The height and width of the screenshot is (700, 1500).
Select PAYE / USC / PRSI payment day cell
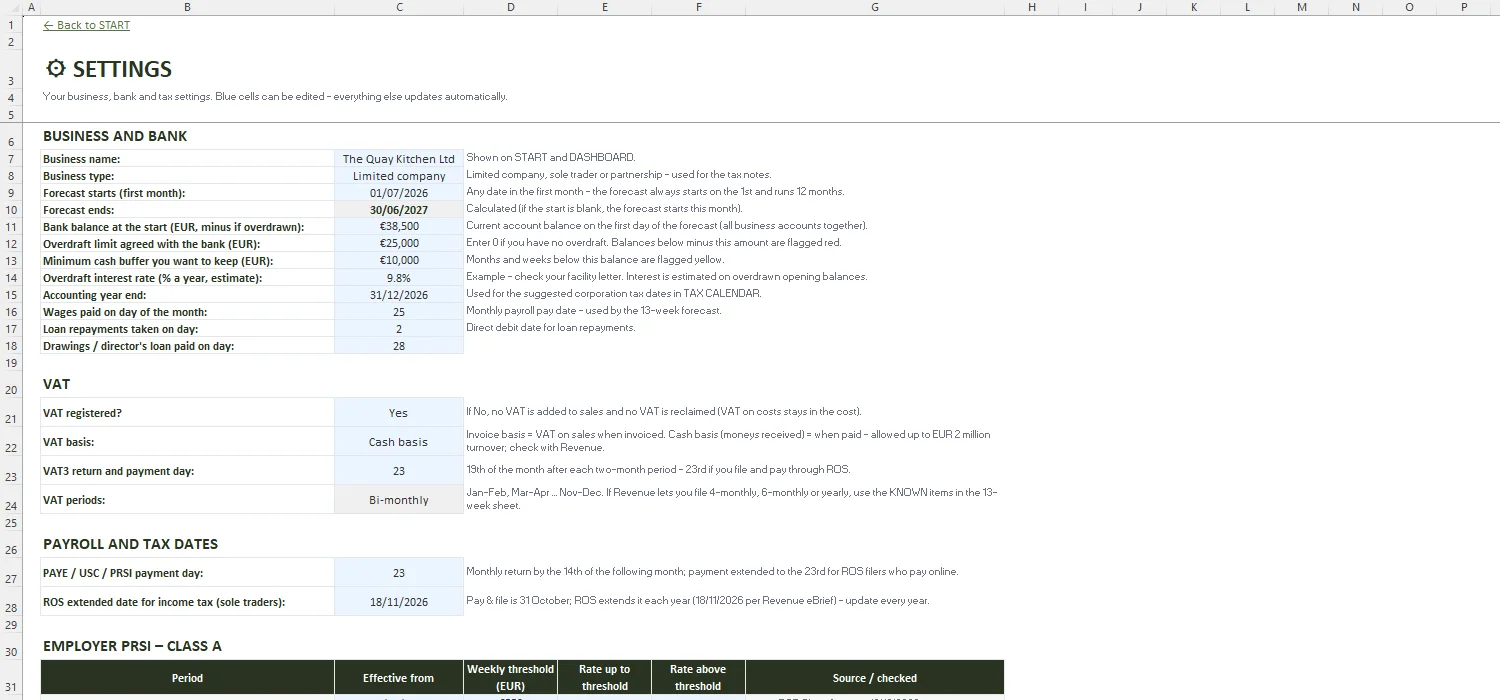(399, 573)
